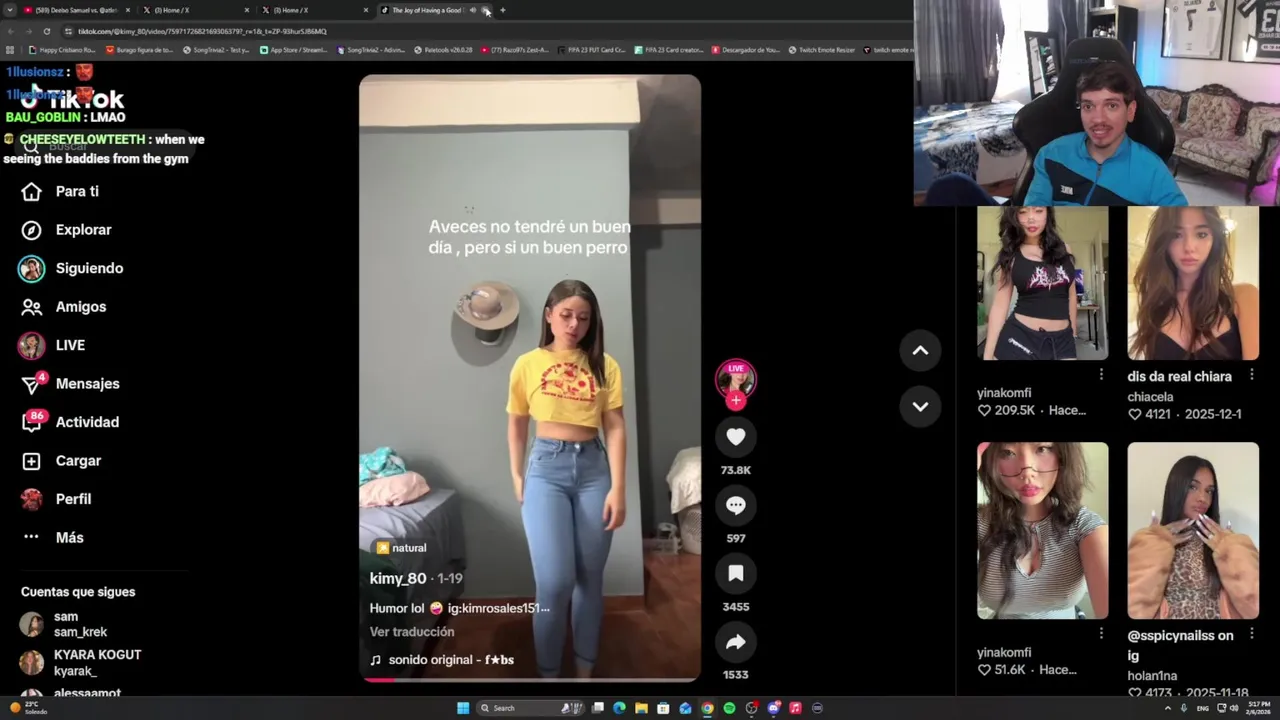1280x720 pixels.
Task: Open Descargador de You... bookmark
Action: click(x=745, y=49)
